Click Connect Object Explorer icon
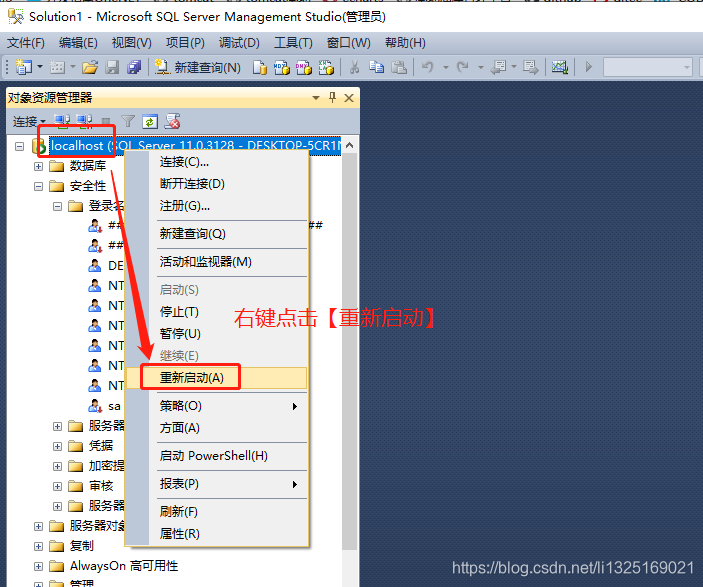 (62, 121)
